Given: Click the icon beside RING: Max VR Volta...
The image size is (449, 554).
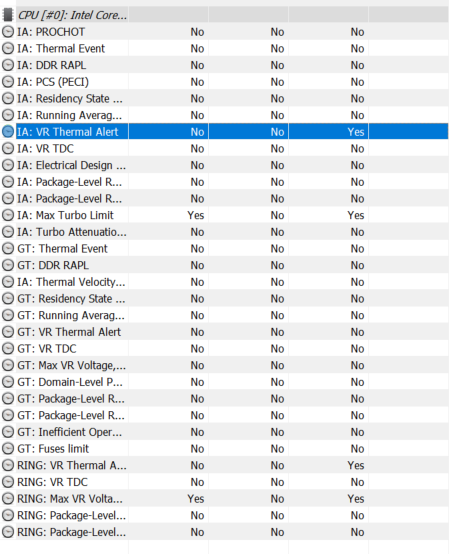Looking at the screenshot, I should point(8,499).
